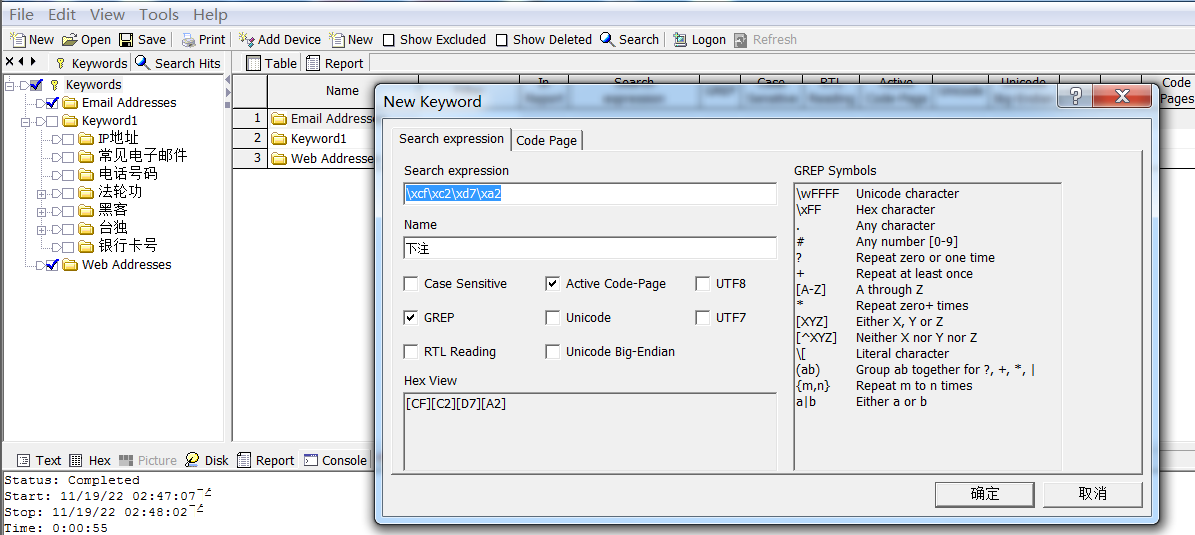
Task: Select the IP地址 tree folder
Action: pyautogui.click(x=118, y=139)
